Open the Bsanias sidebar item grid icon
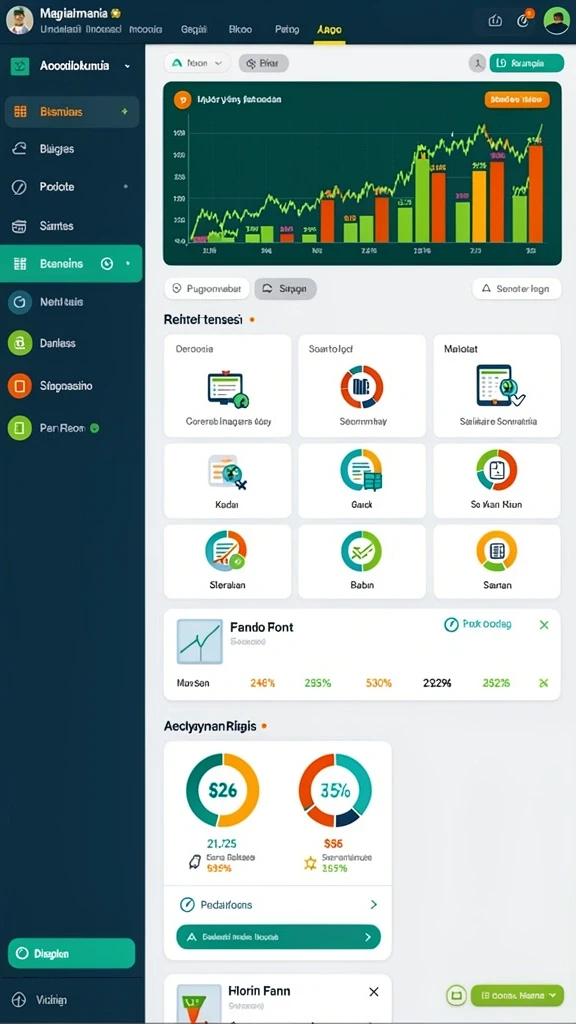This screenshot has width=576, height=1024. [20, 112]
